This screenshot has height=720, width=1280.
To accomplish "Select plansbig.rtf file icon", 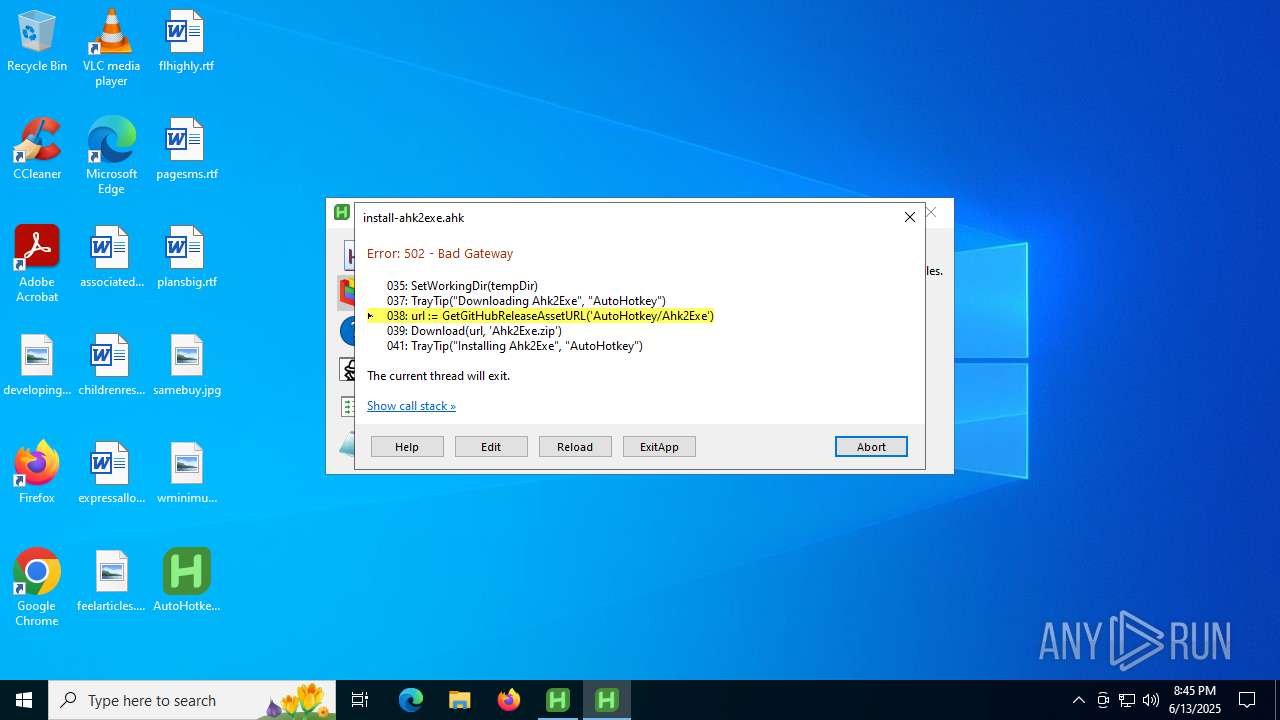I will click(x=186, y=258).
